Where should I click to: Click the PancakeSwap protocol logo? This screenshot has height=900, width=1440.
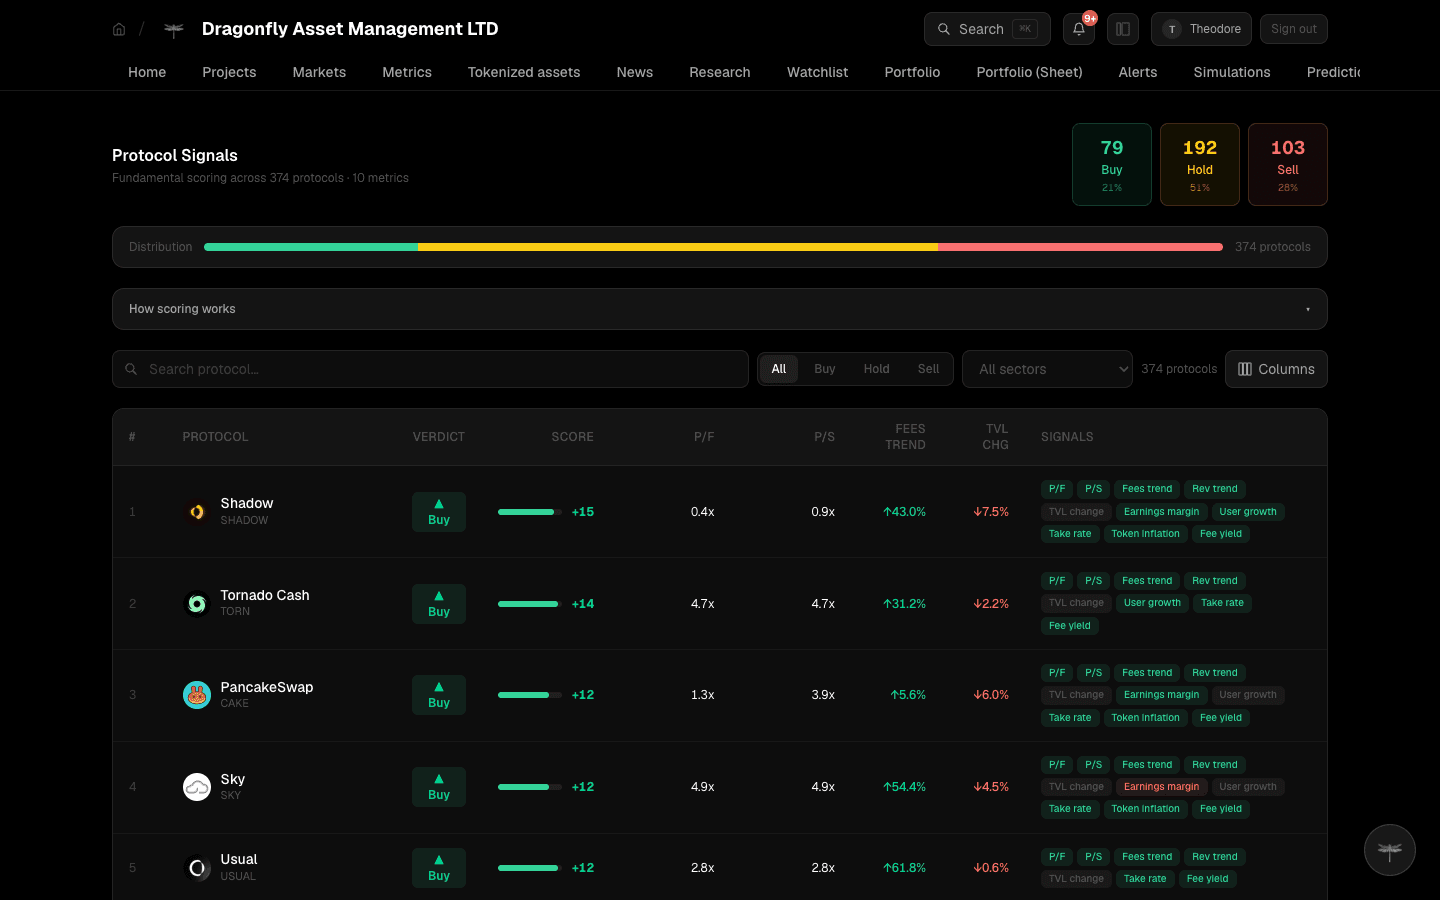(197, 695)
